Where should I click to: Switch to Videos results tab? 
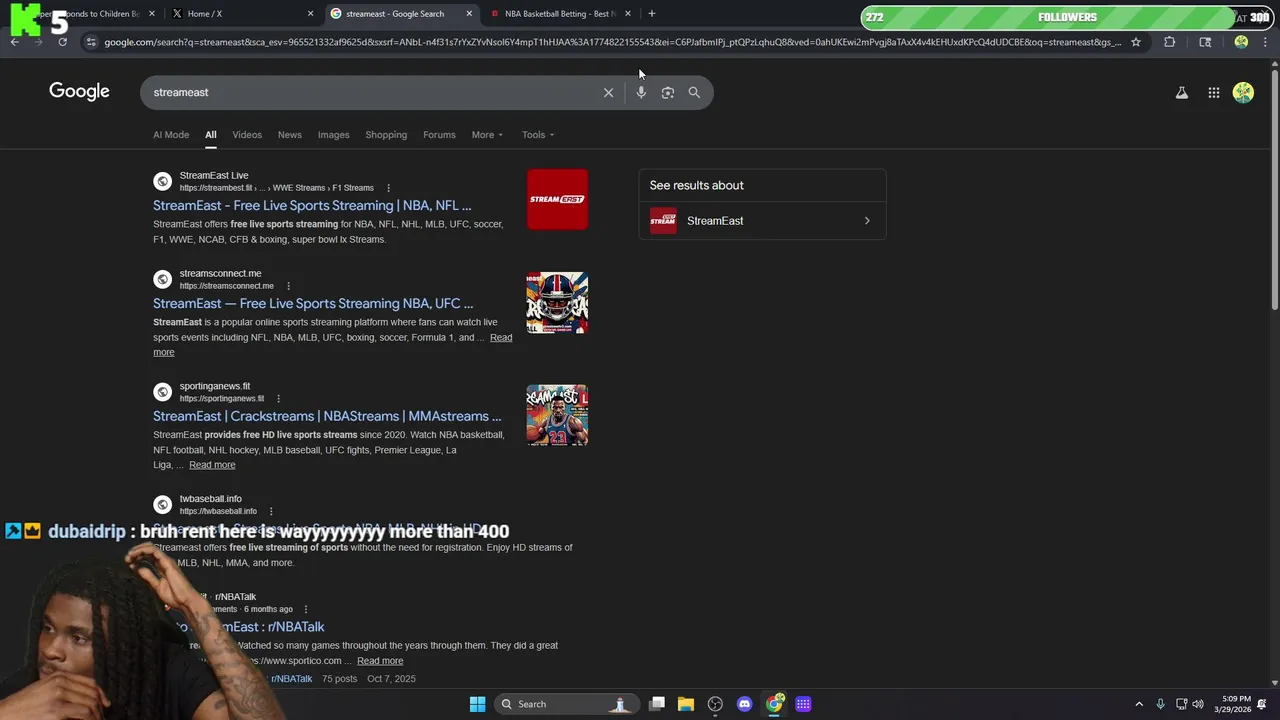[247, 135]
